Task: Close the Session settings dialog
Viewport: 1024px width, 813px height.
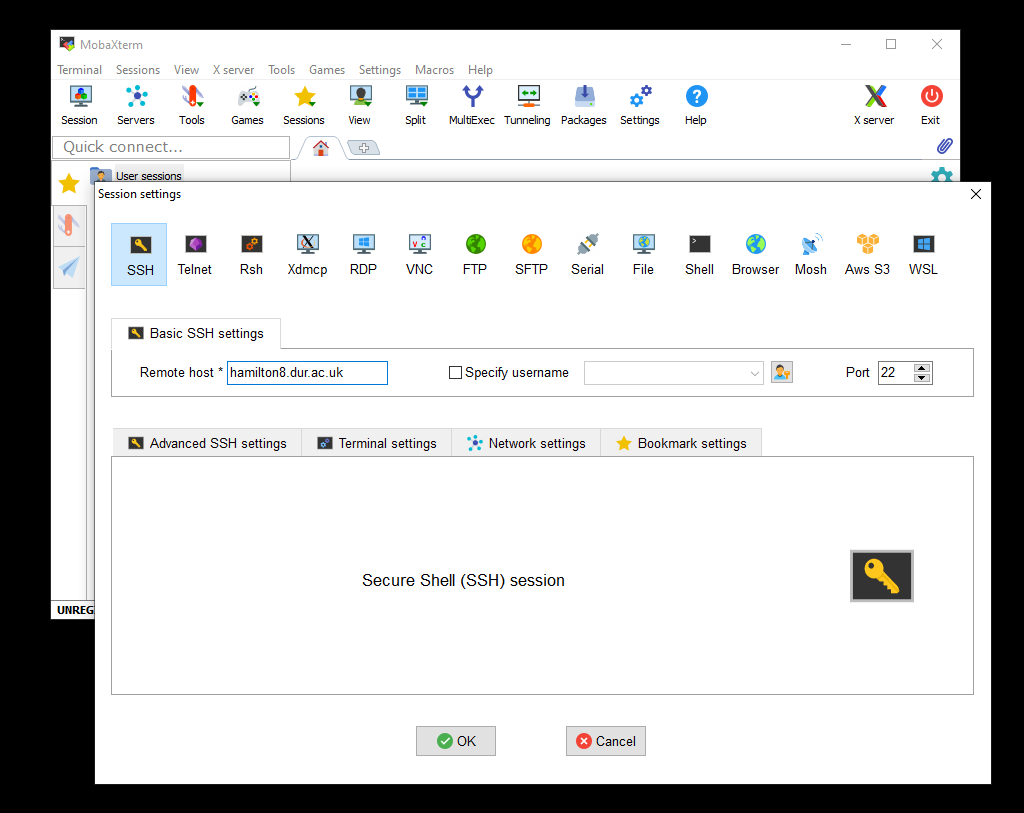Action: tap(976, 194)
